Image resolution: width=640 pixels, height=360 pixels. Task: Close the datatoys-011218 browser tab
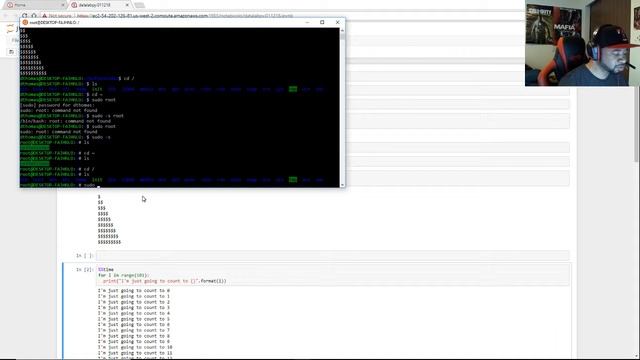point(127,5)
